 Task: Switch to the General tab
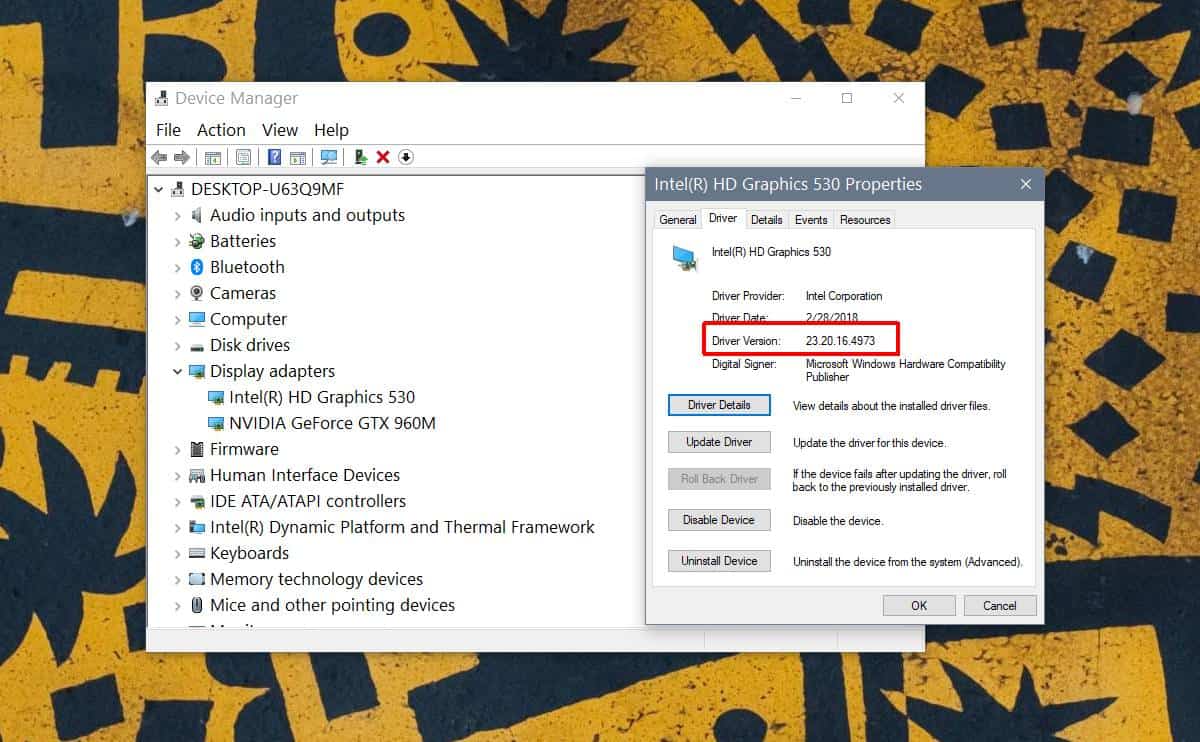pyautogui.click(x=678, y=220)
